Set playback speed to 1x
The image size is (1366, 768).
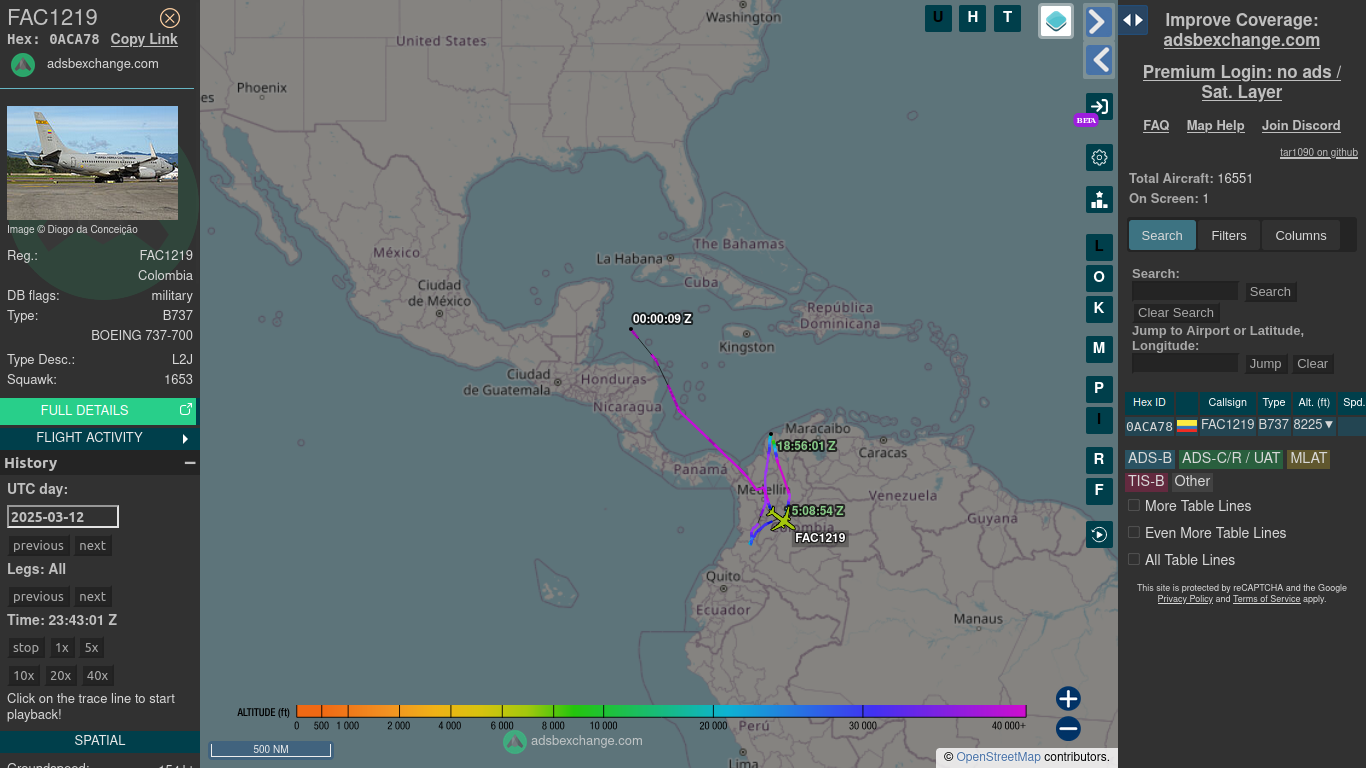click(62, 648)
